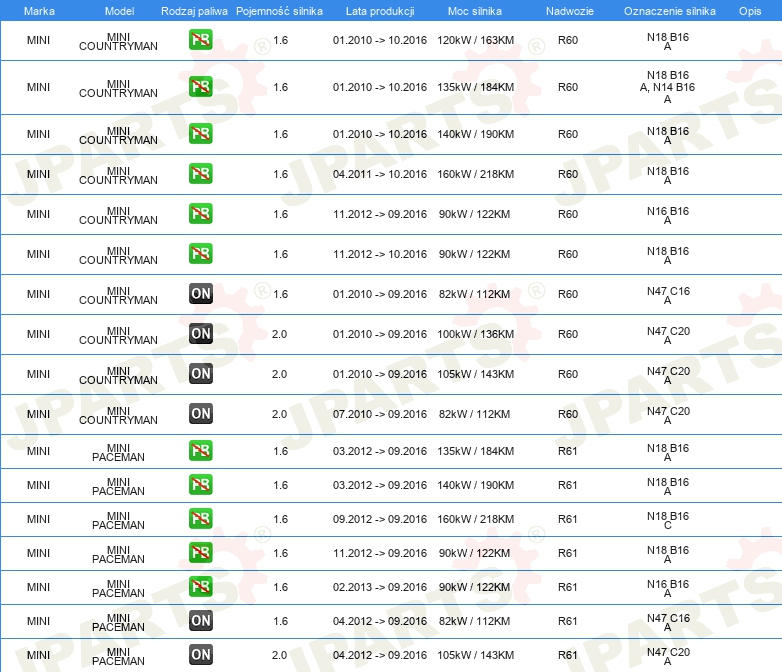Click 1.6 capacity in 120kW / 163KM row
The image size is (782, 672).
(280, 40)
